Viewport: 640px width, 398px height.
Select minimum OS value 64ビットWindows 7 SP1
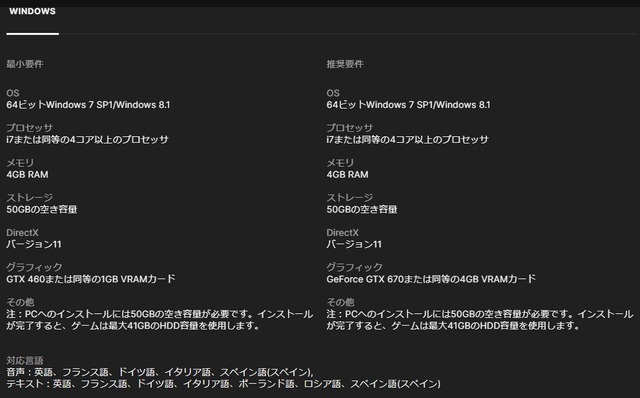[x=88, y=105]
